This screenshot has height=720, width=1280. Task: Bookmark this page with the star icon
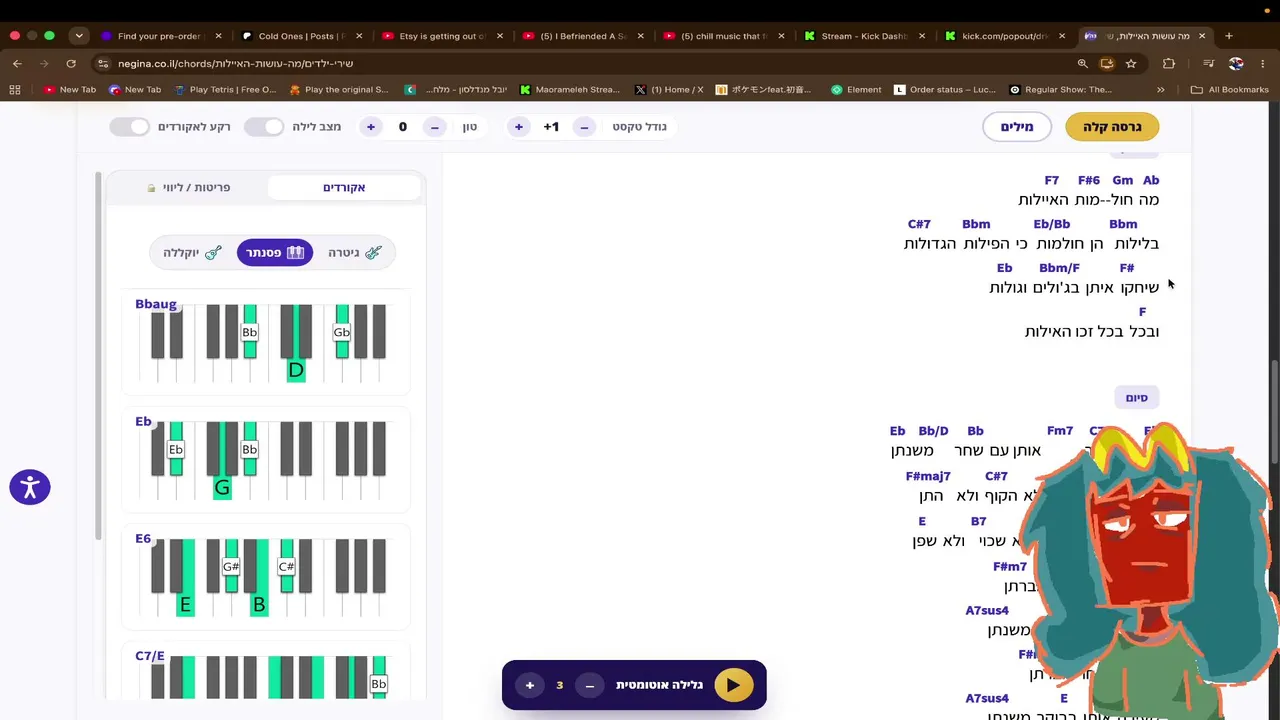pyautogui.click(x=1131, y=63)
